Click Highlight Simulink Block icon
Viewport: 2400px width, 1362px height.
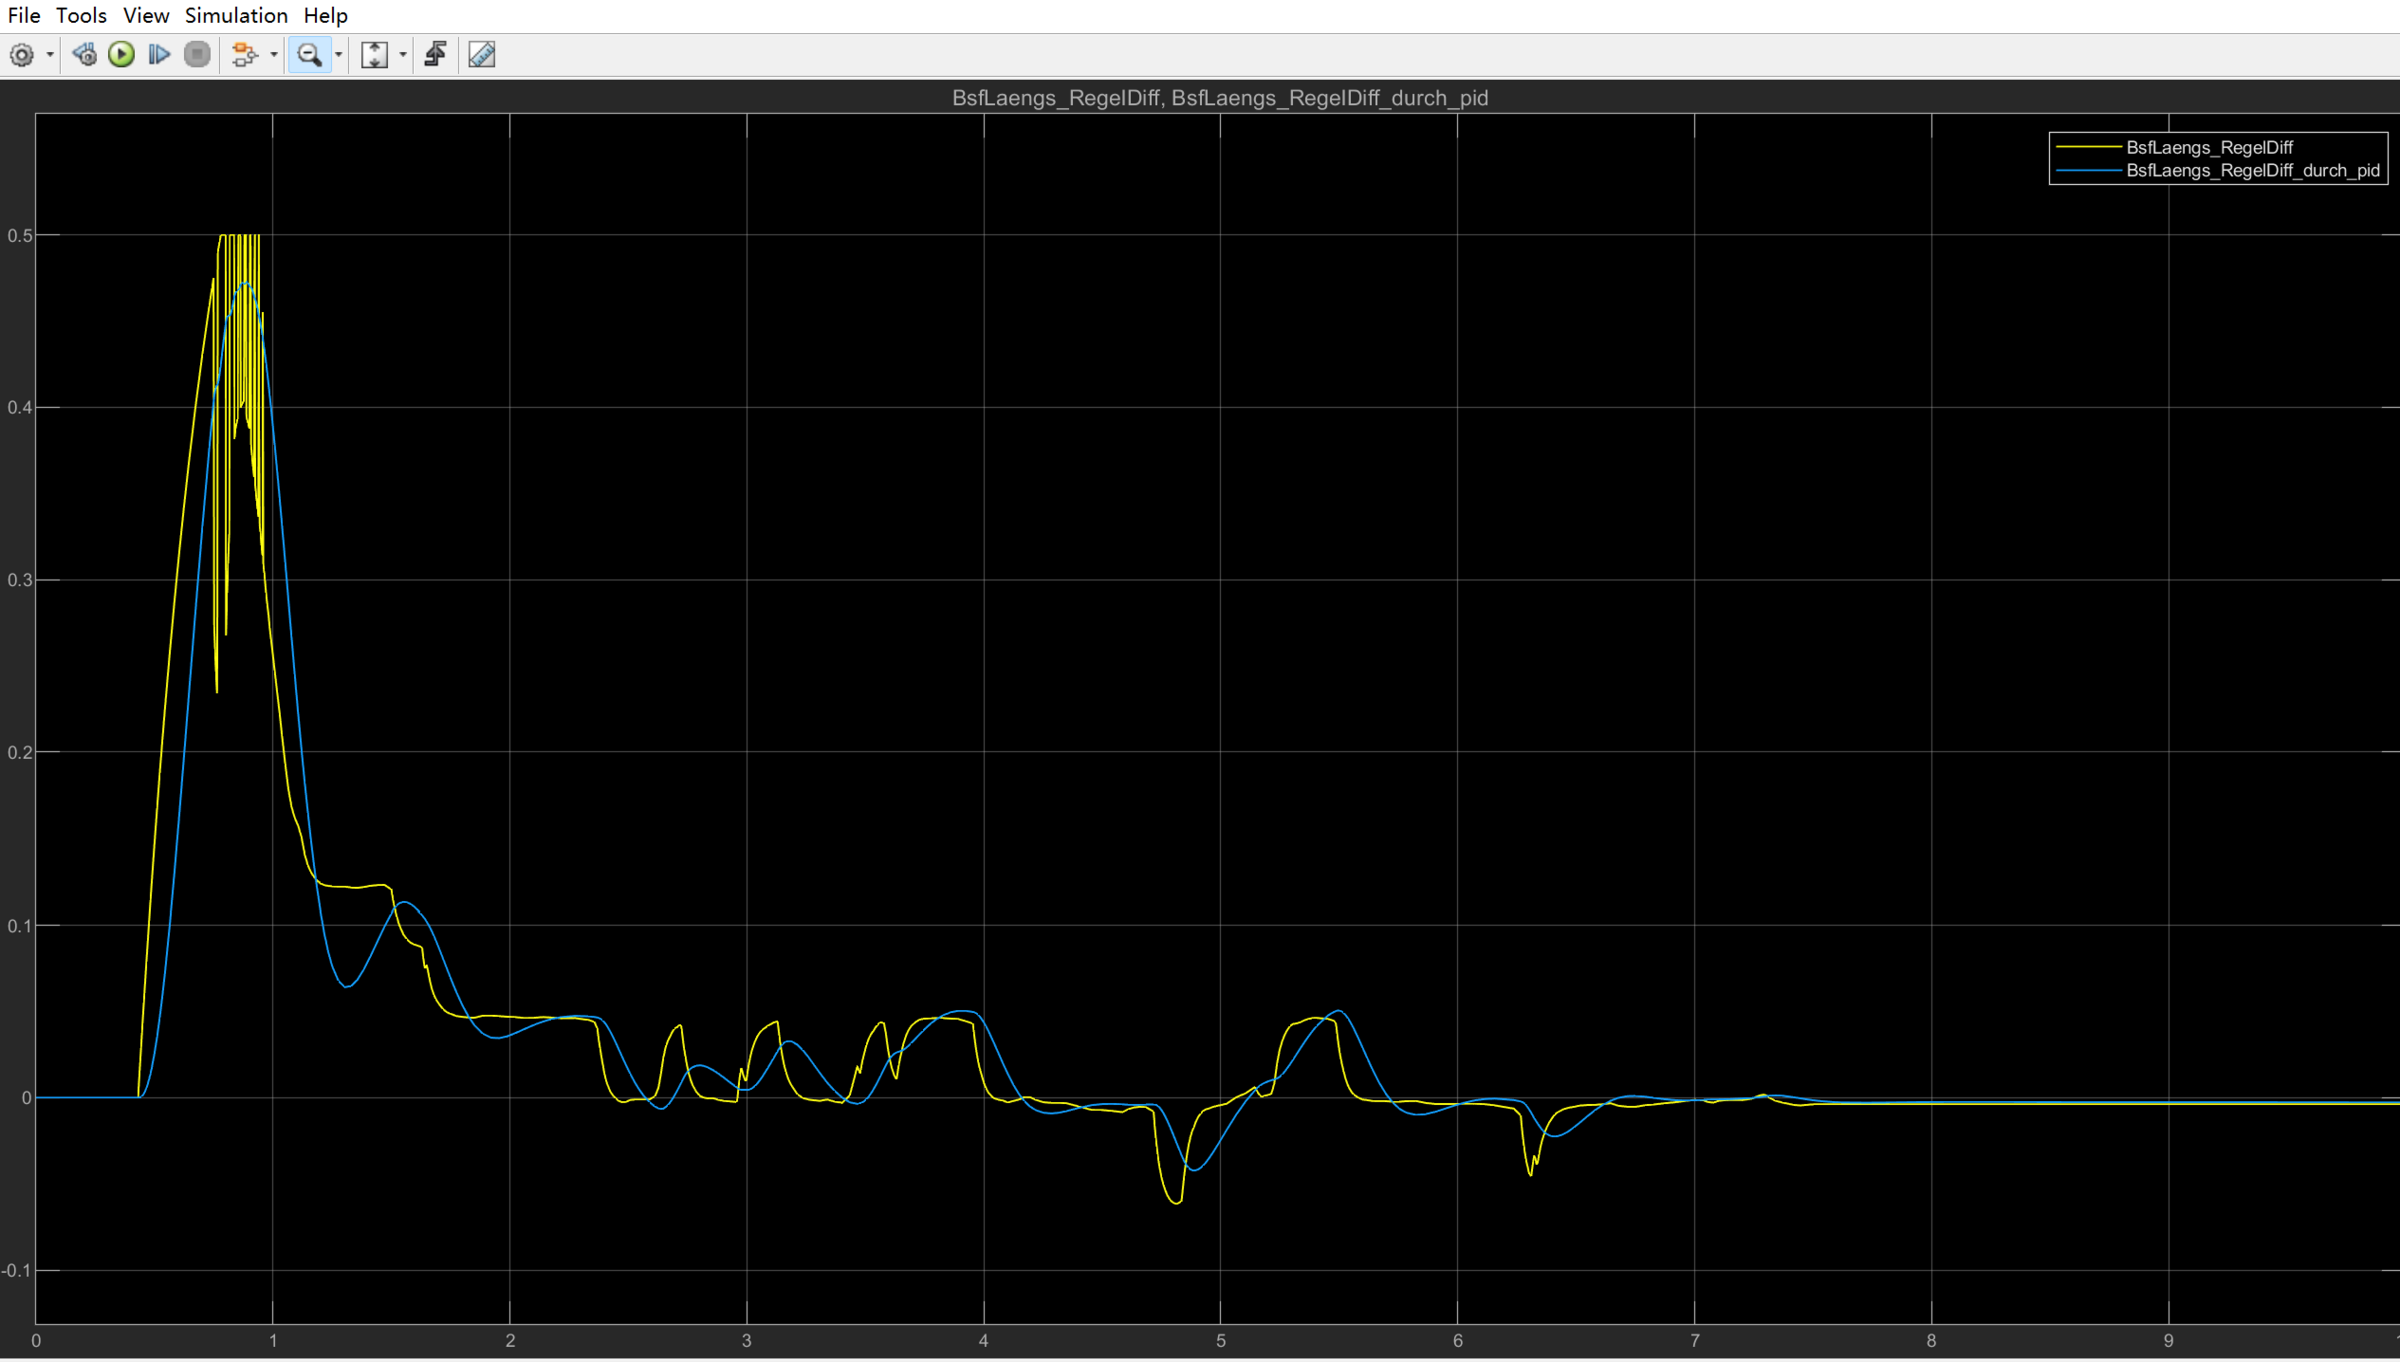pos(243,55)
